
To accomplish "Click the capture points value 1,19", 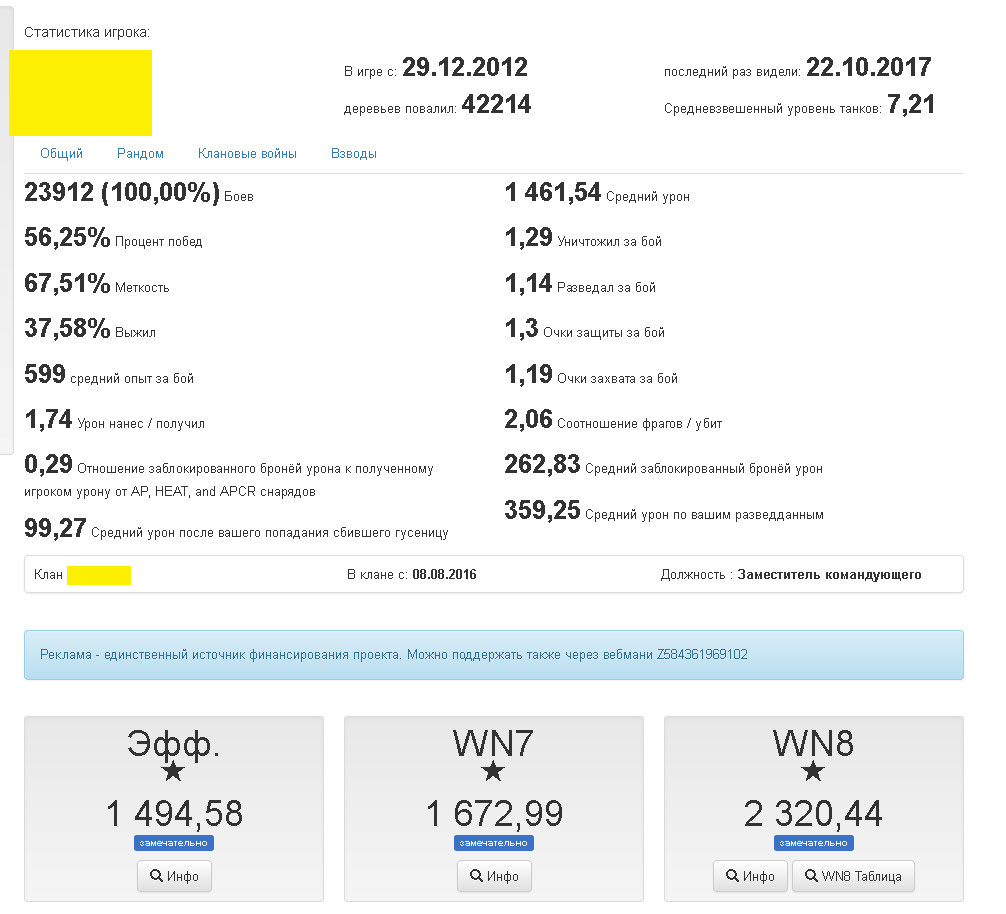I will (x=528, y=374).
